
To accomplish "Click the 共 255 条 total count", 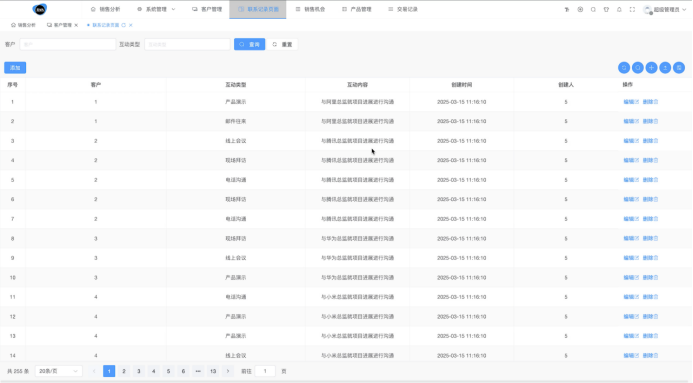I will [x=18, y=371].
